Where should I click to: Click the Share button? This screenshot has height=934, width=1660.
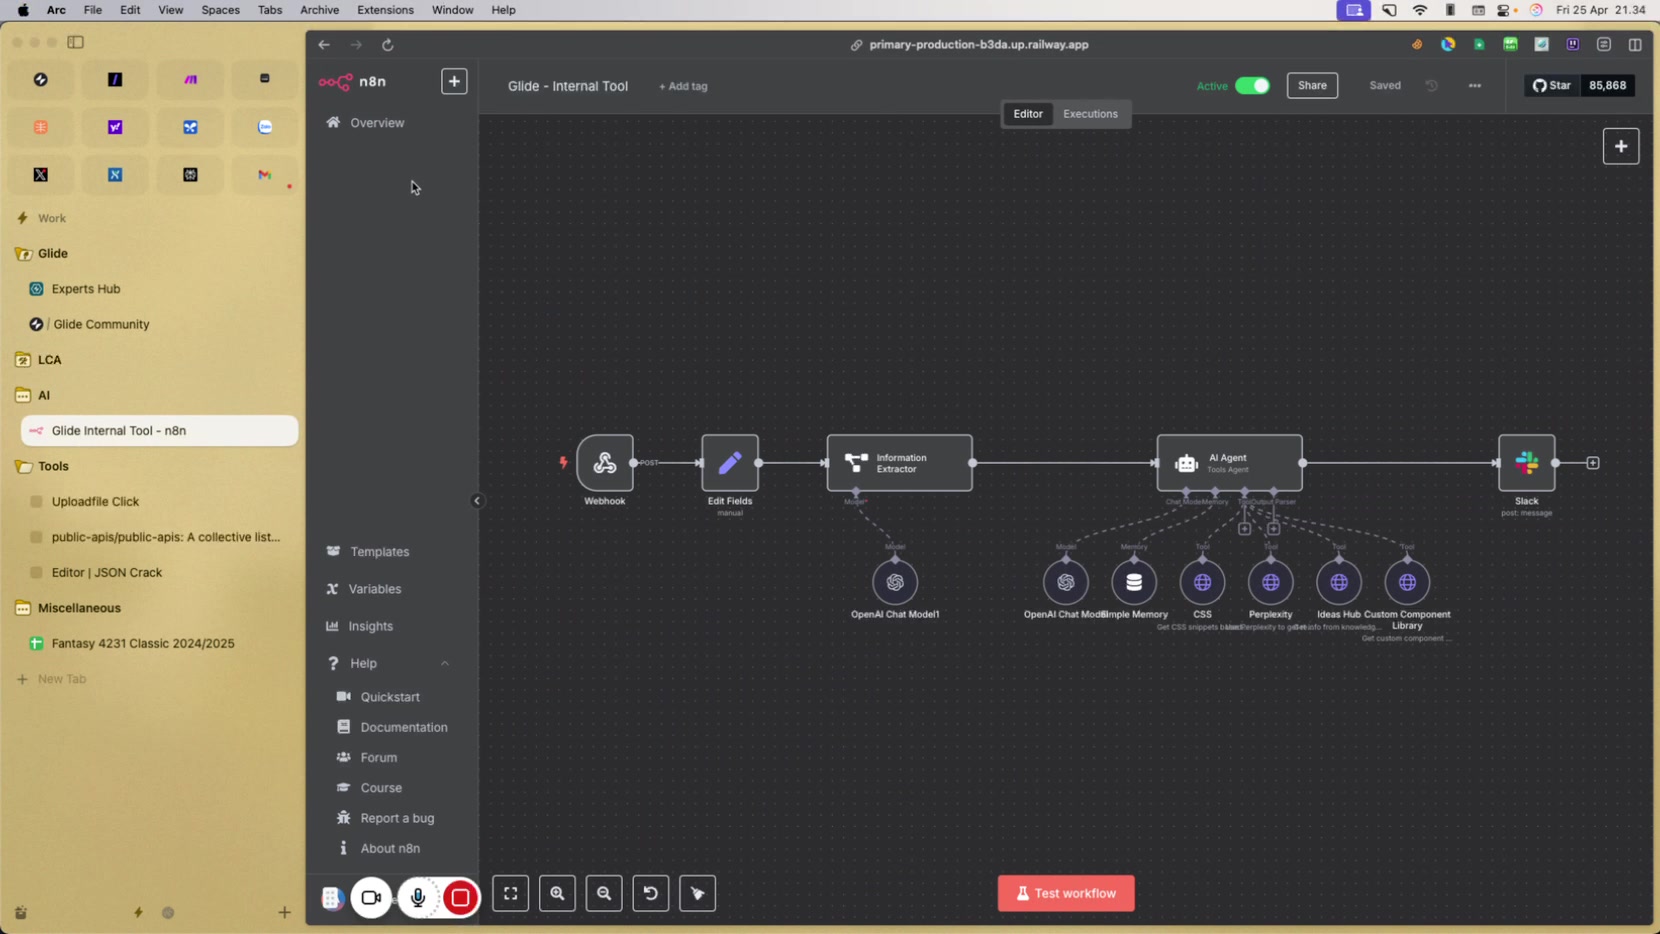pos(1312,86)
